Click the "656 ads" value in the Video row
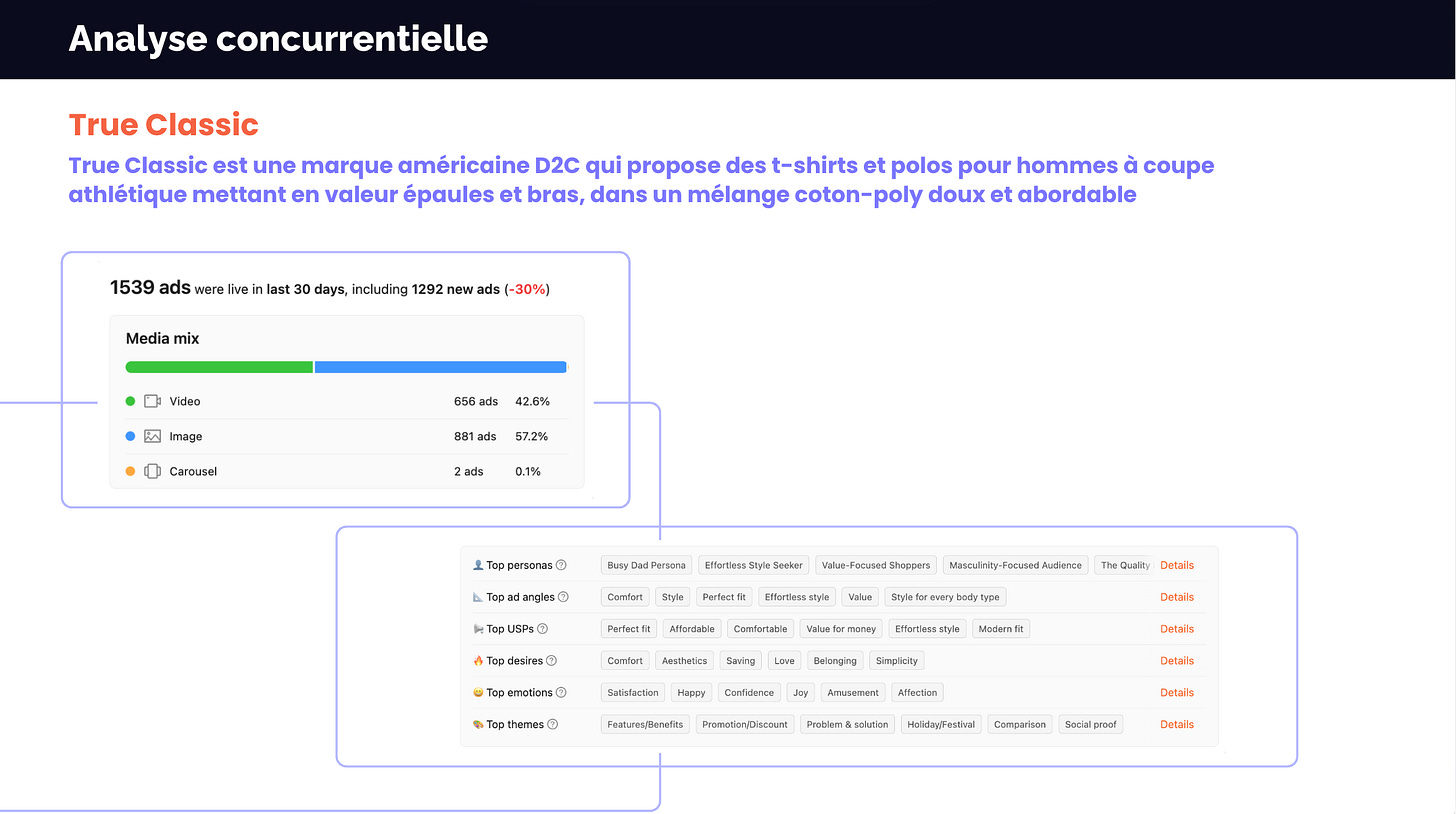1456x814 pixels. 476,401
